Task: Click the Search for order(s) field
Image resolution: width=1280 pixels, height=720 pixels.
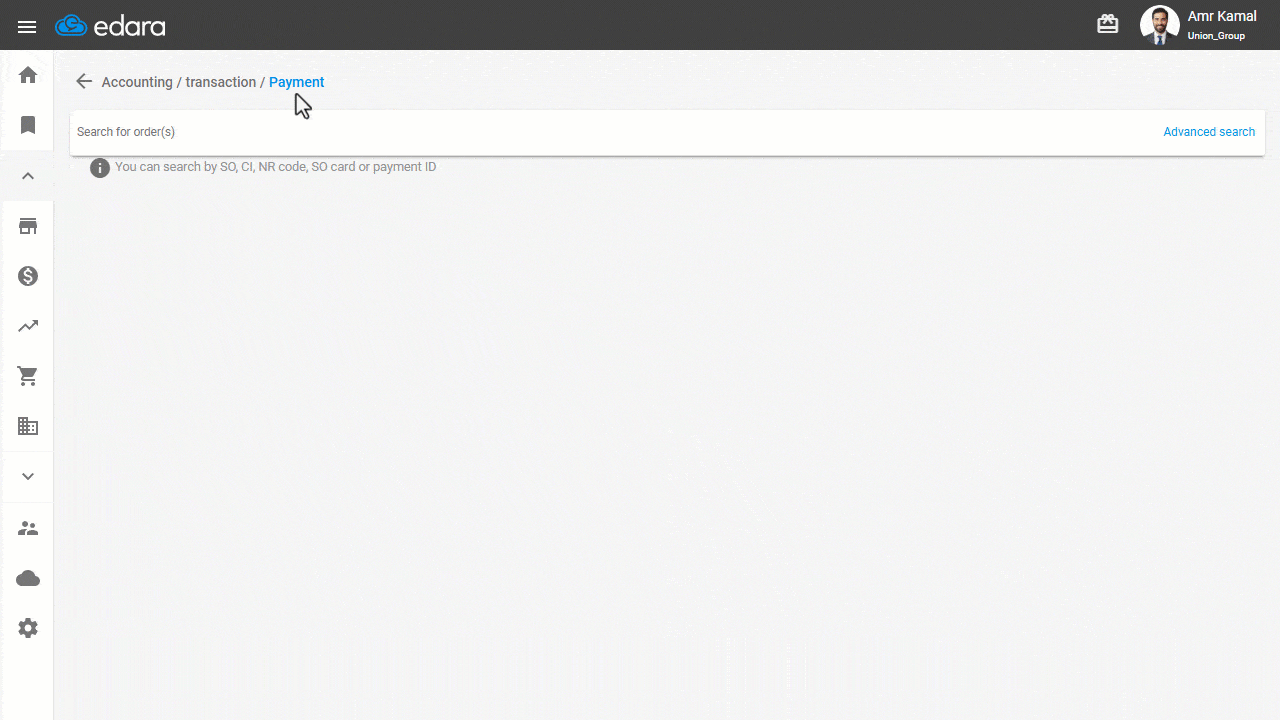Action: tap(600, 132)
